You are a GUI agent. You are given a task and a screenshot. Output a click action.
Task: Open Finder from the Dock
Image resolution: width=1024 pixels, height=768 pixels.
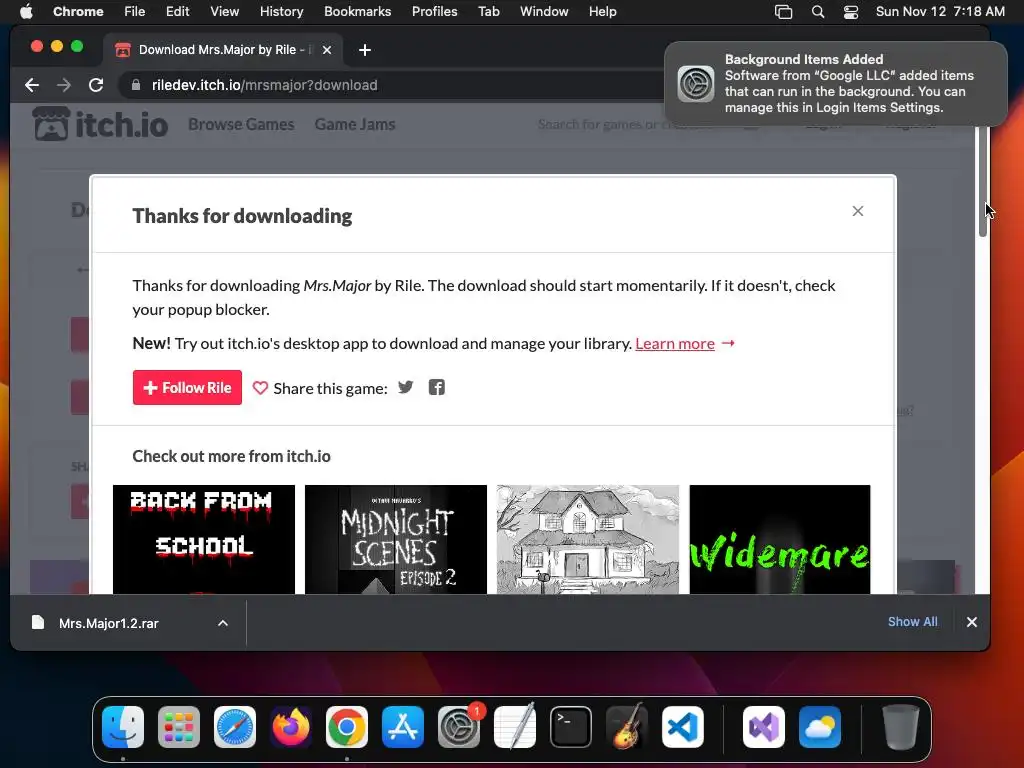pyautogui.click(x=123, y=727)
